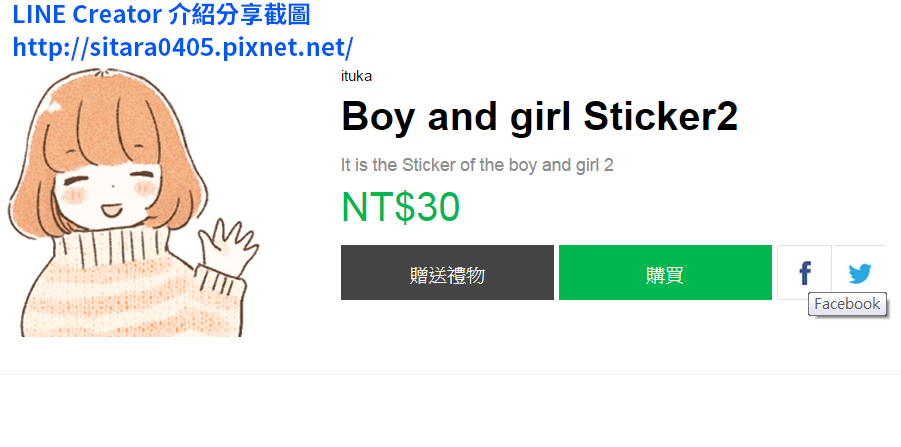Click the girl sticker preview image
This screenshot has height=447, width=901.
click(133, 202)
